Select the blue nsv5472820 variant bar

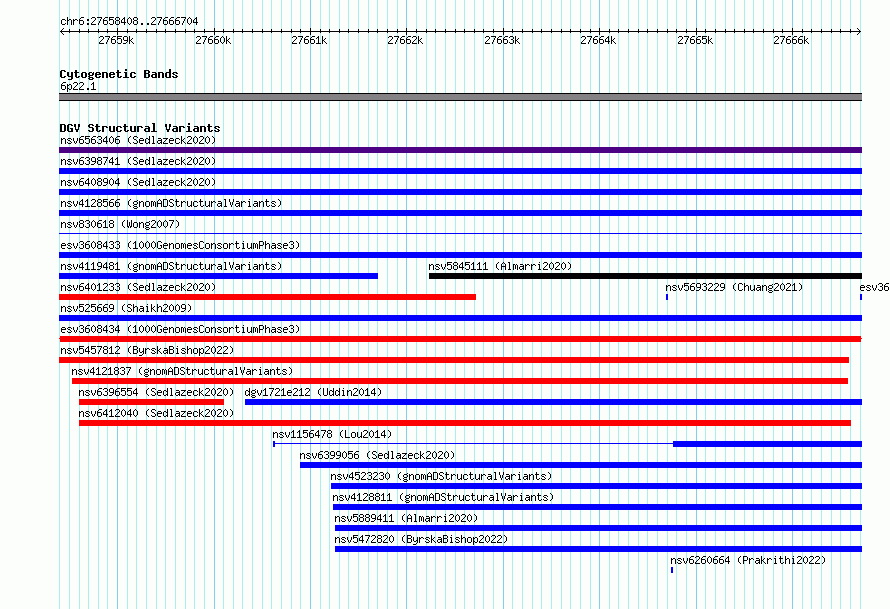598,549
